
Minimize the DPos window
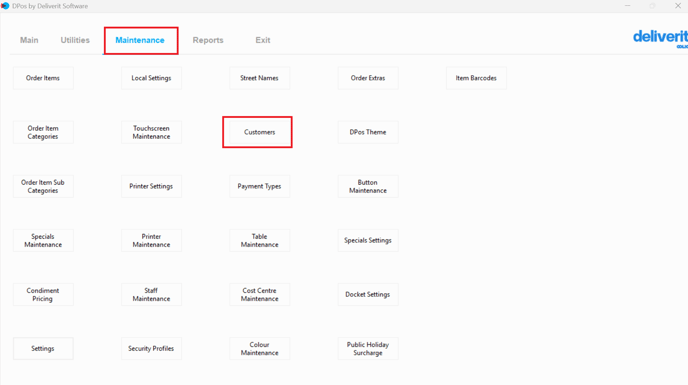[627, 6]
